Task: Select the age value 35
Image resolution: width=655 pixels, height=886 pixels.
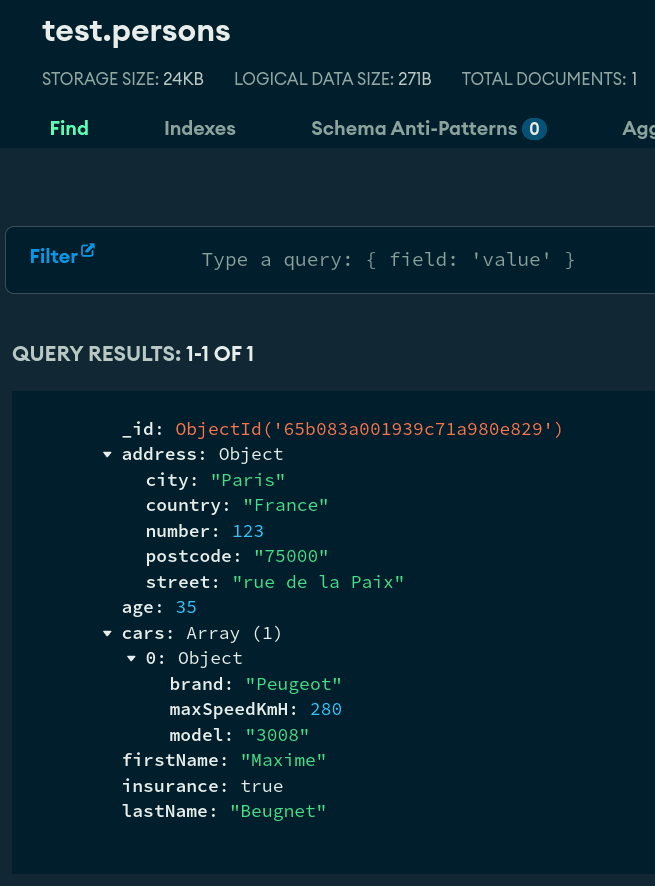Action: click(185, 608)
